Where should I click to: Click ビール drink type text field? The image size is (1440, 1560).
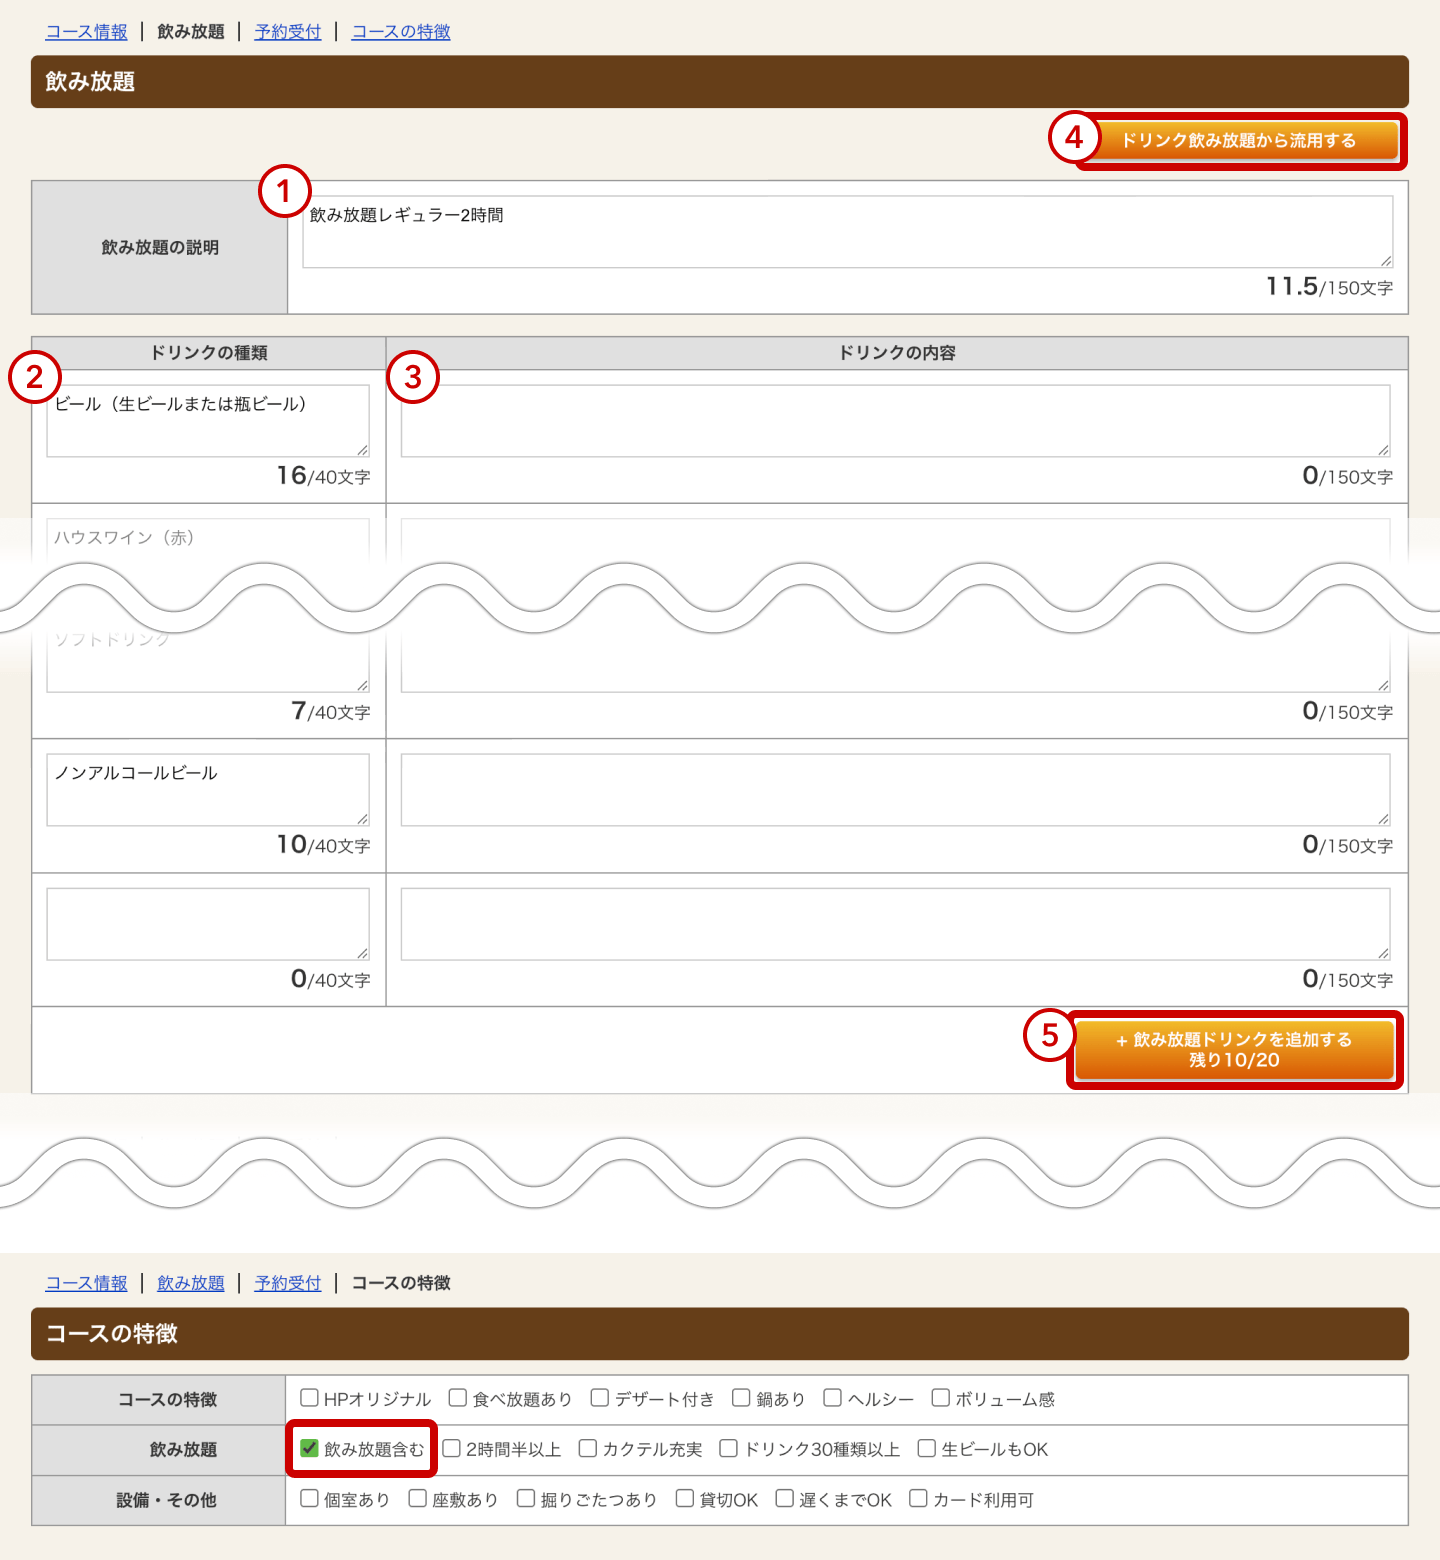[x=208, y=421]
